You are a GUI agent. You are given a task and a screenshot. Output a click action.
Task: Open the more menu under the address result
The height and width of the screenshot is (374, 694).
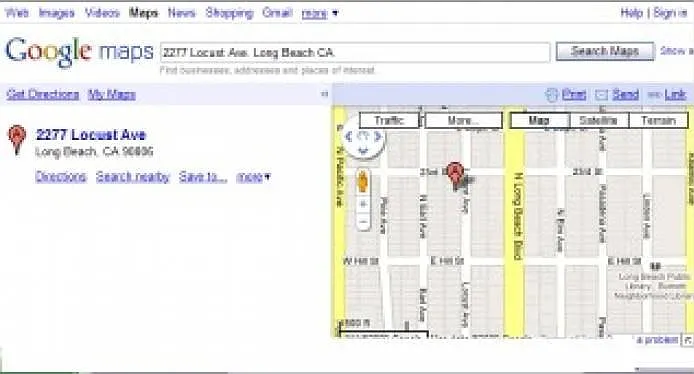[253, 177]
